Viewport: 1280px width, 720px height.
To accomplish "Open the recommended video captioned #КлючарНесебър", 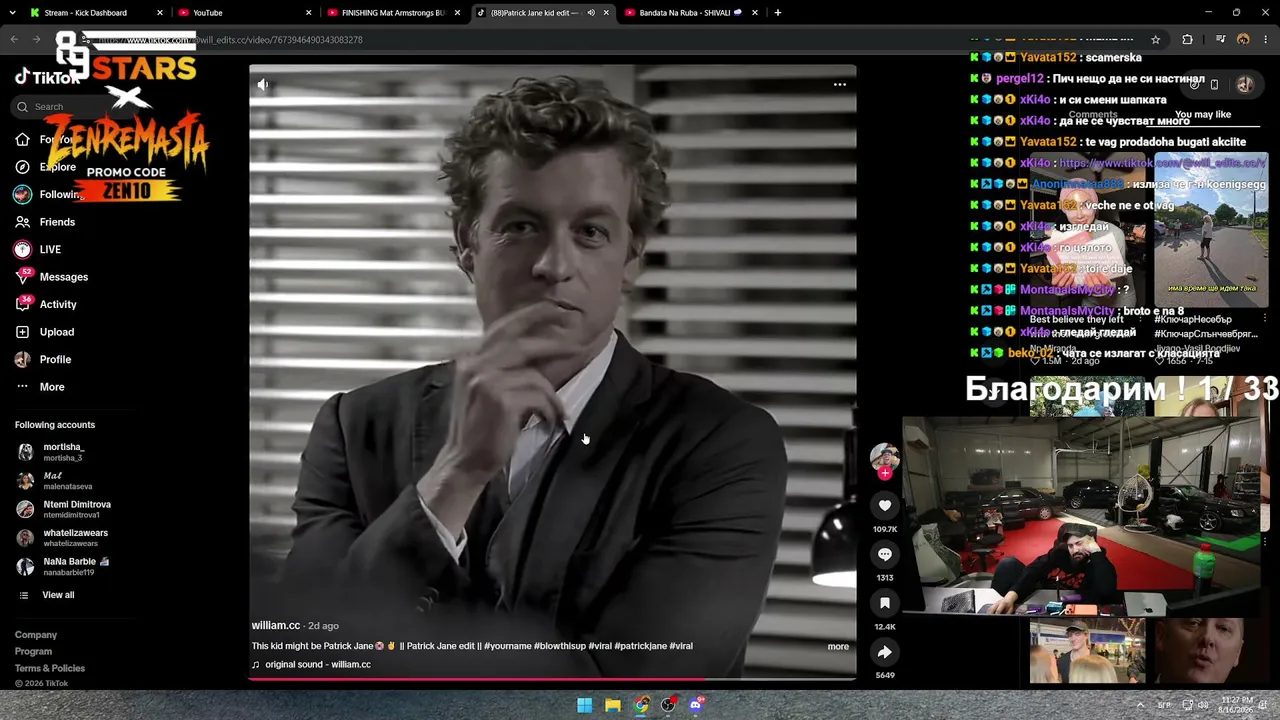I will 1211,230.
